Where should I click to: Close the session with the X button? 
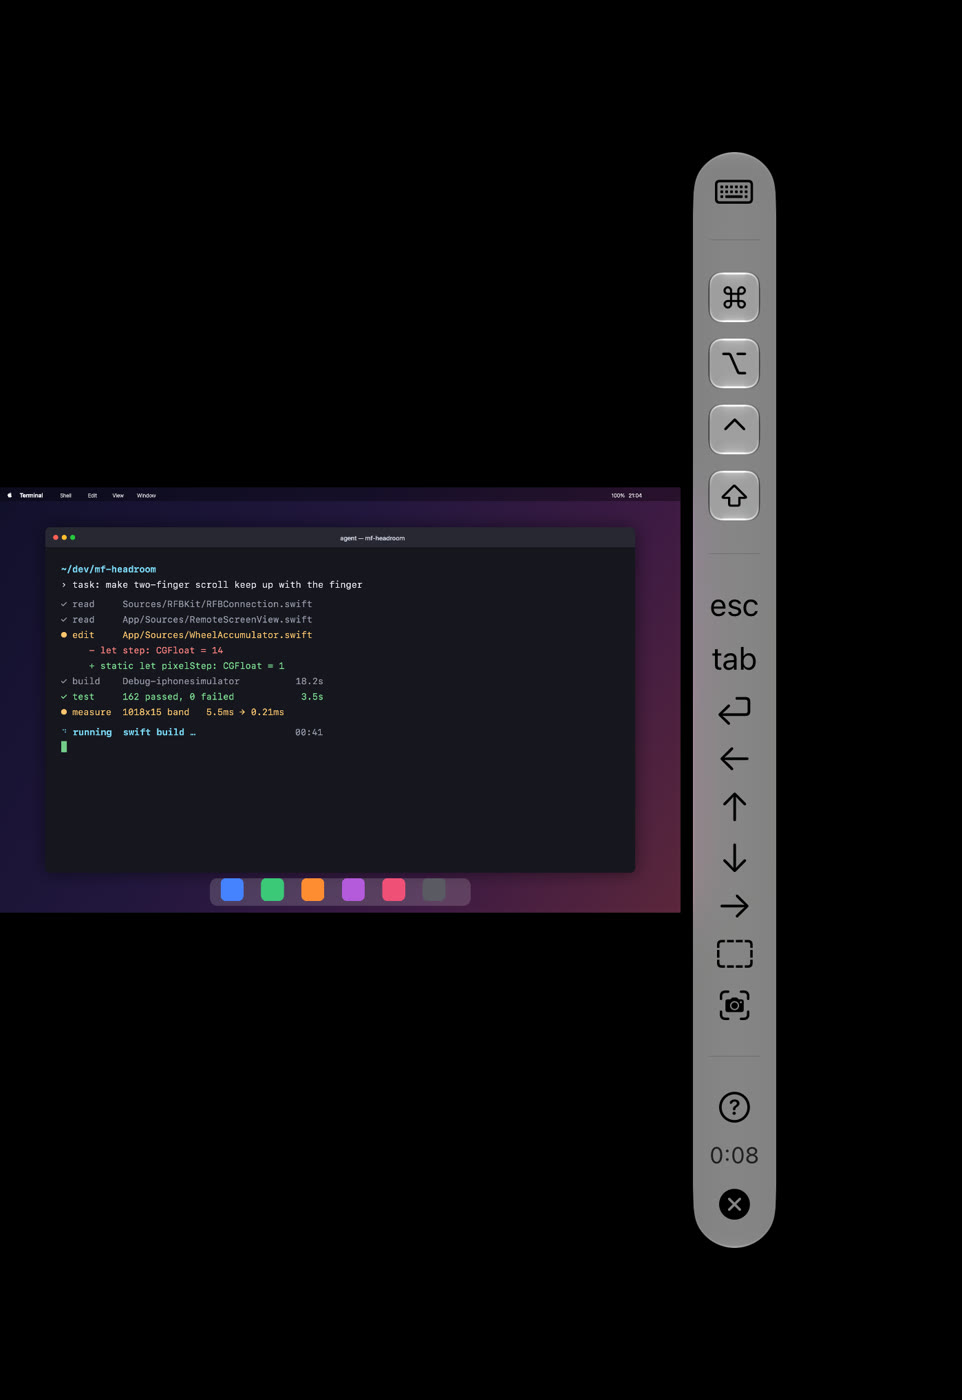click(x=734, y=1204)
